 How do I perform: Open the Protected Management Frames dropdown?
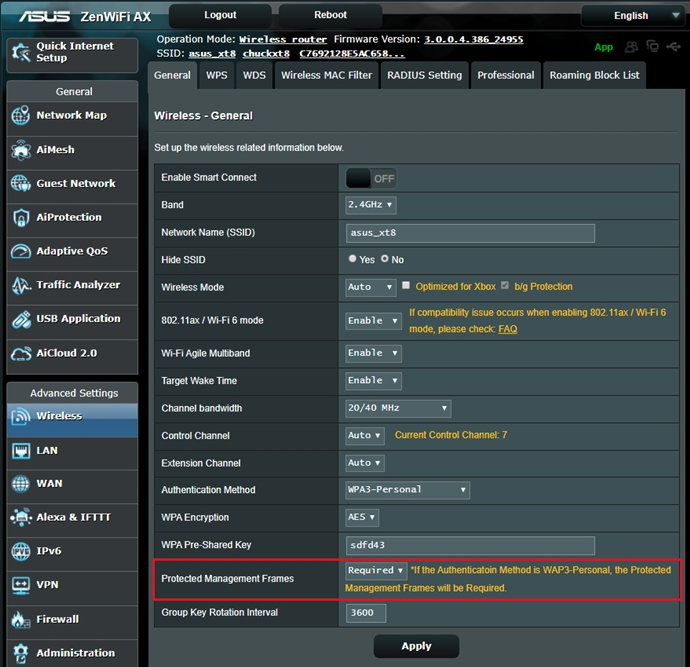[x=376, y=571]
